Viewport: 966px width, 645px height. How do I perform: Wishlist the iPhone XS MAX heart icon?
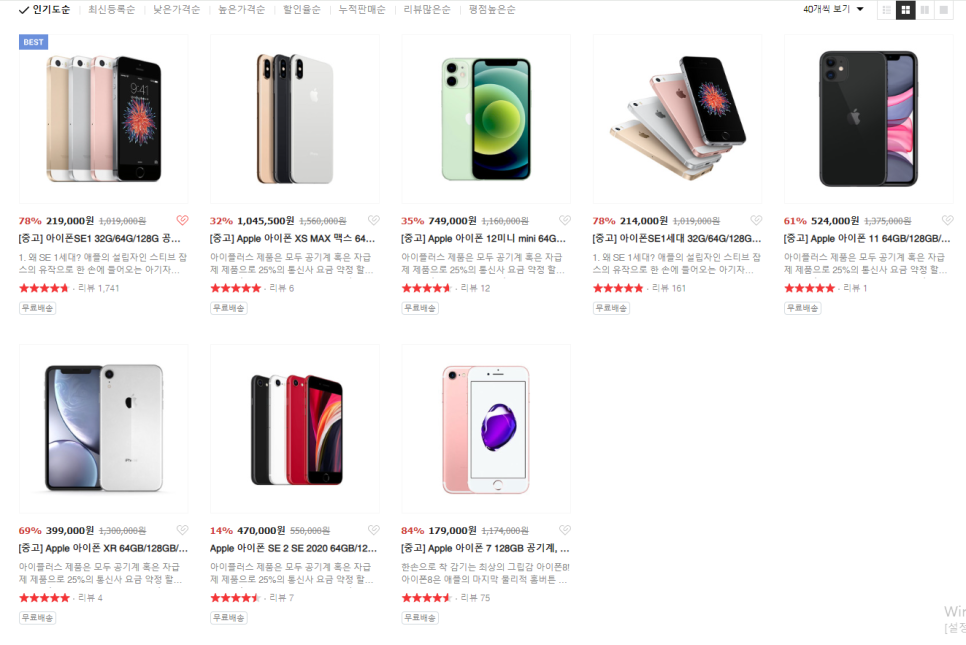coord(374,220)
